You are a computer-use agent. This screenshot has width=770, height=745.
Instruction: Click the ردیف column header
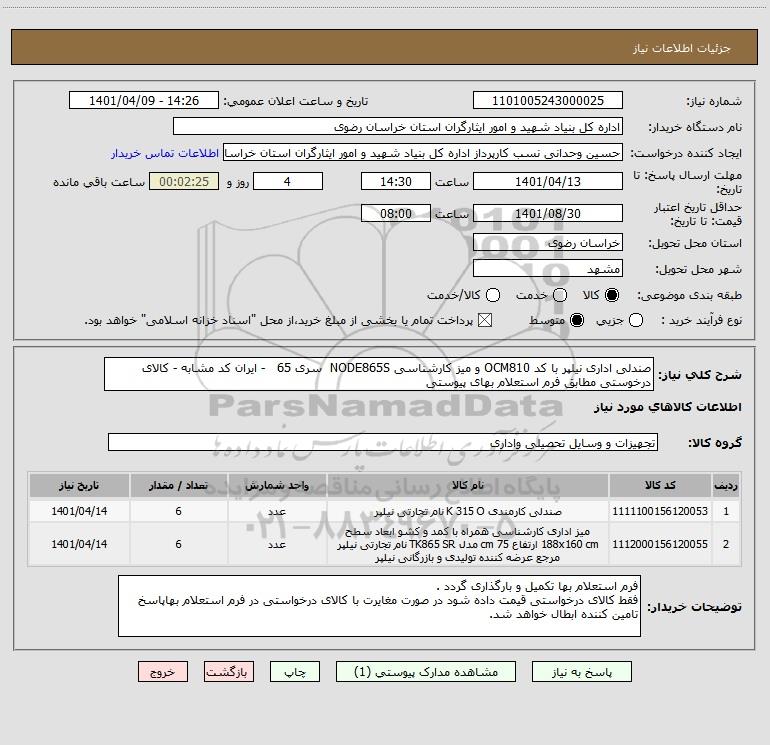pos(726,485)
